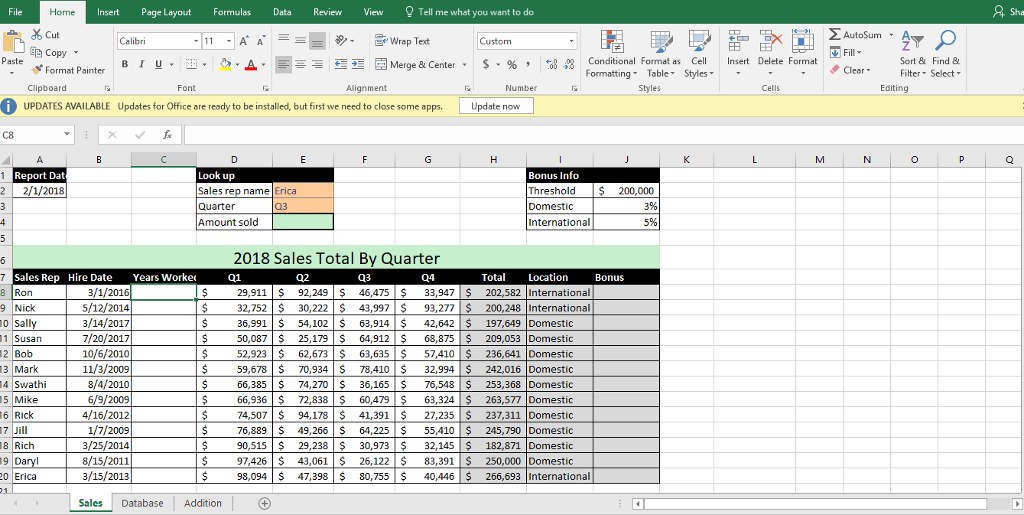Open the Database sheet tab

(142, 503)
